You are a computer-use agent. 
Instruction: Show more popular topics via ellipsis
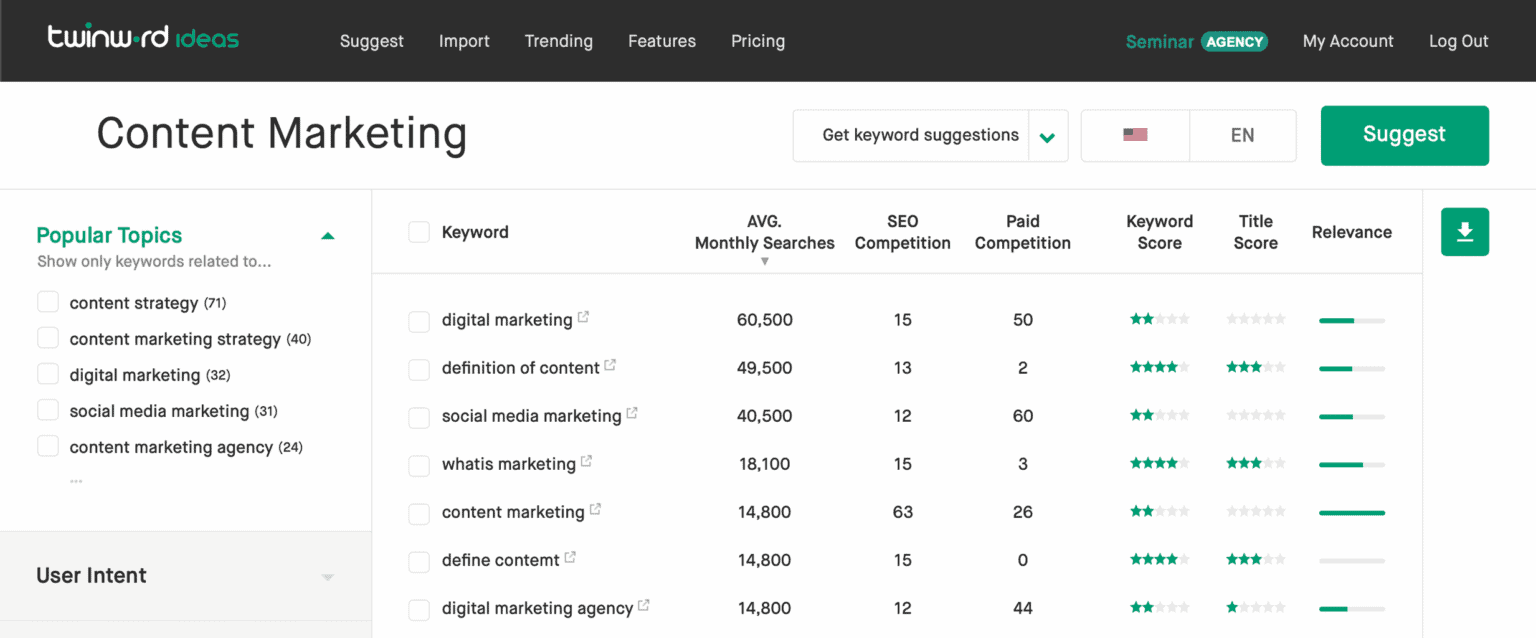[x=76, y=482]
